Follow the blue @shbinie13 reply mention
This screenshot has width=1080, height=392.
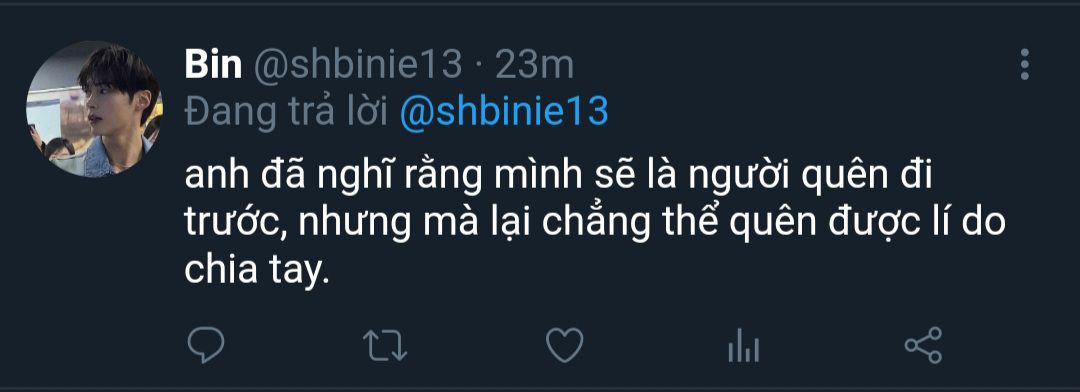[x=504, y=111]
